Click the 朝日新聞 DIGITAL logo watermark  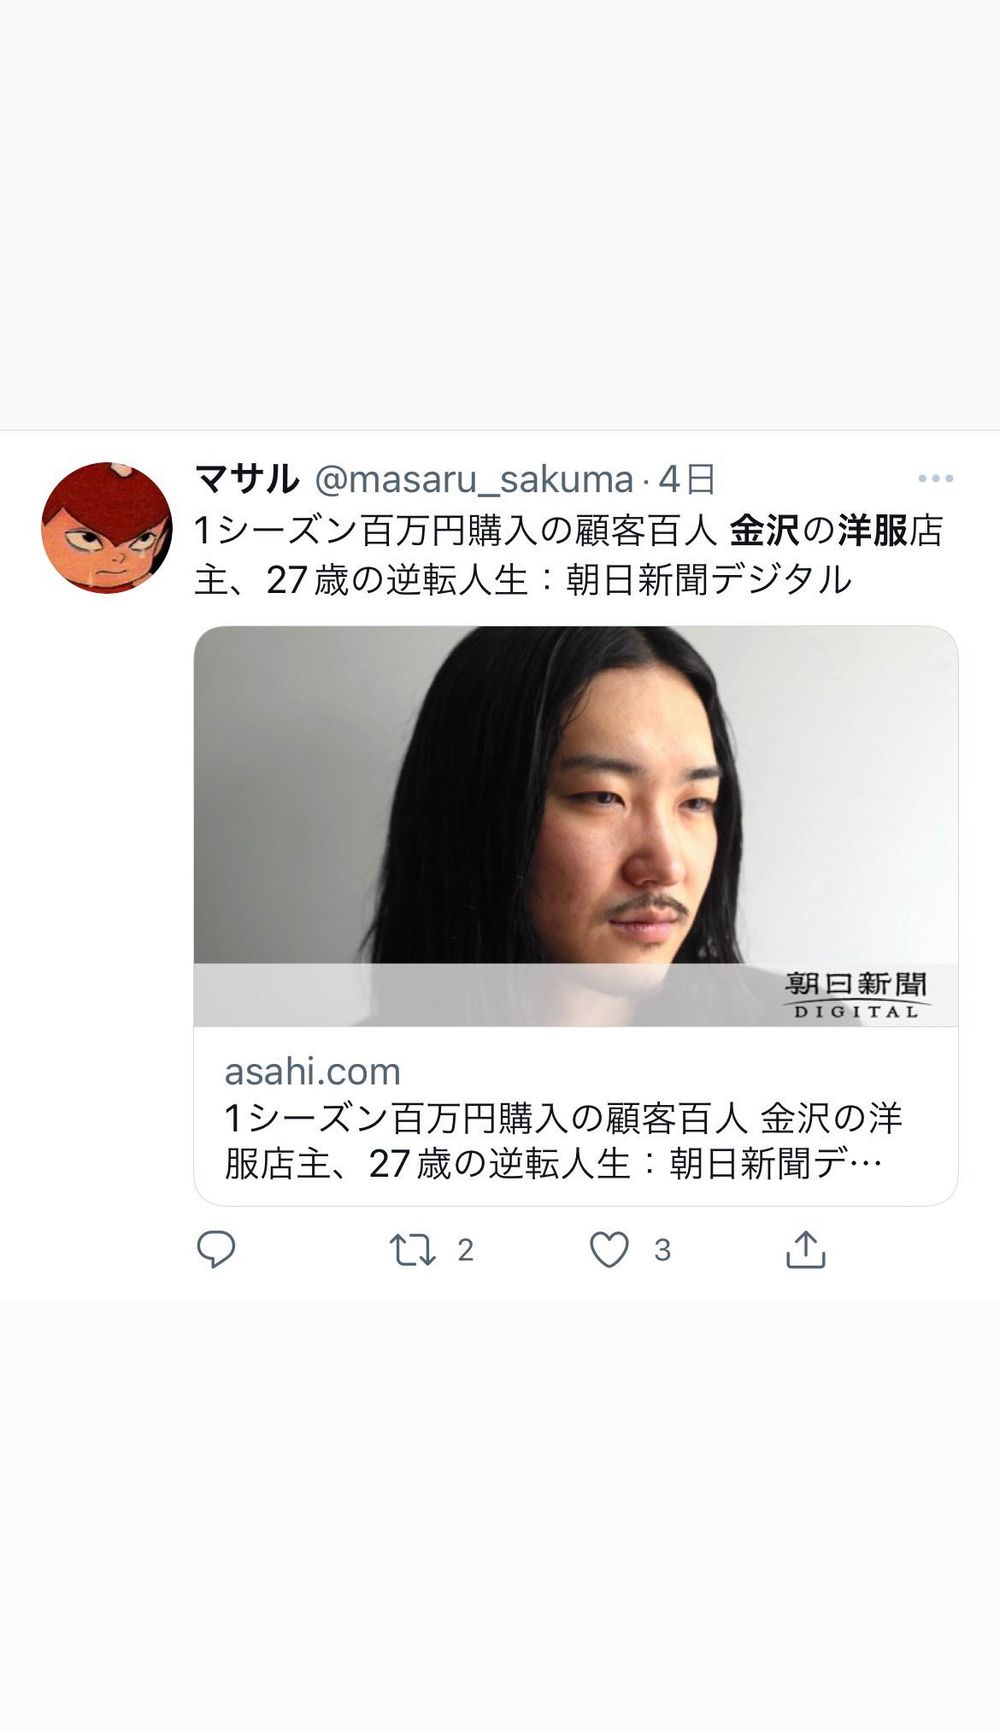[856, 995]
